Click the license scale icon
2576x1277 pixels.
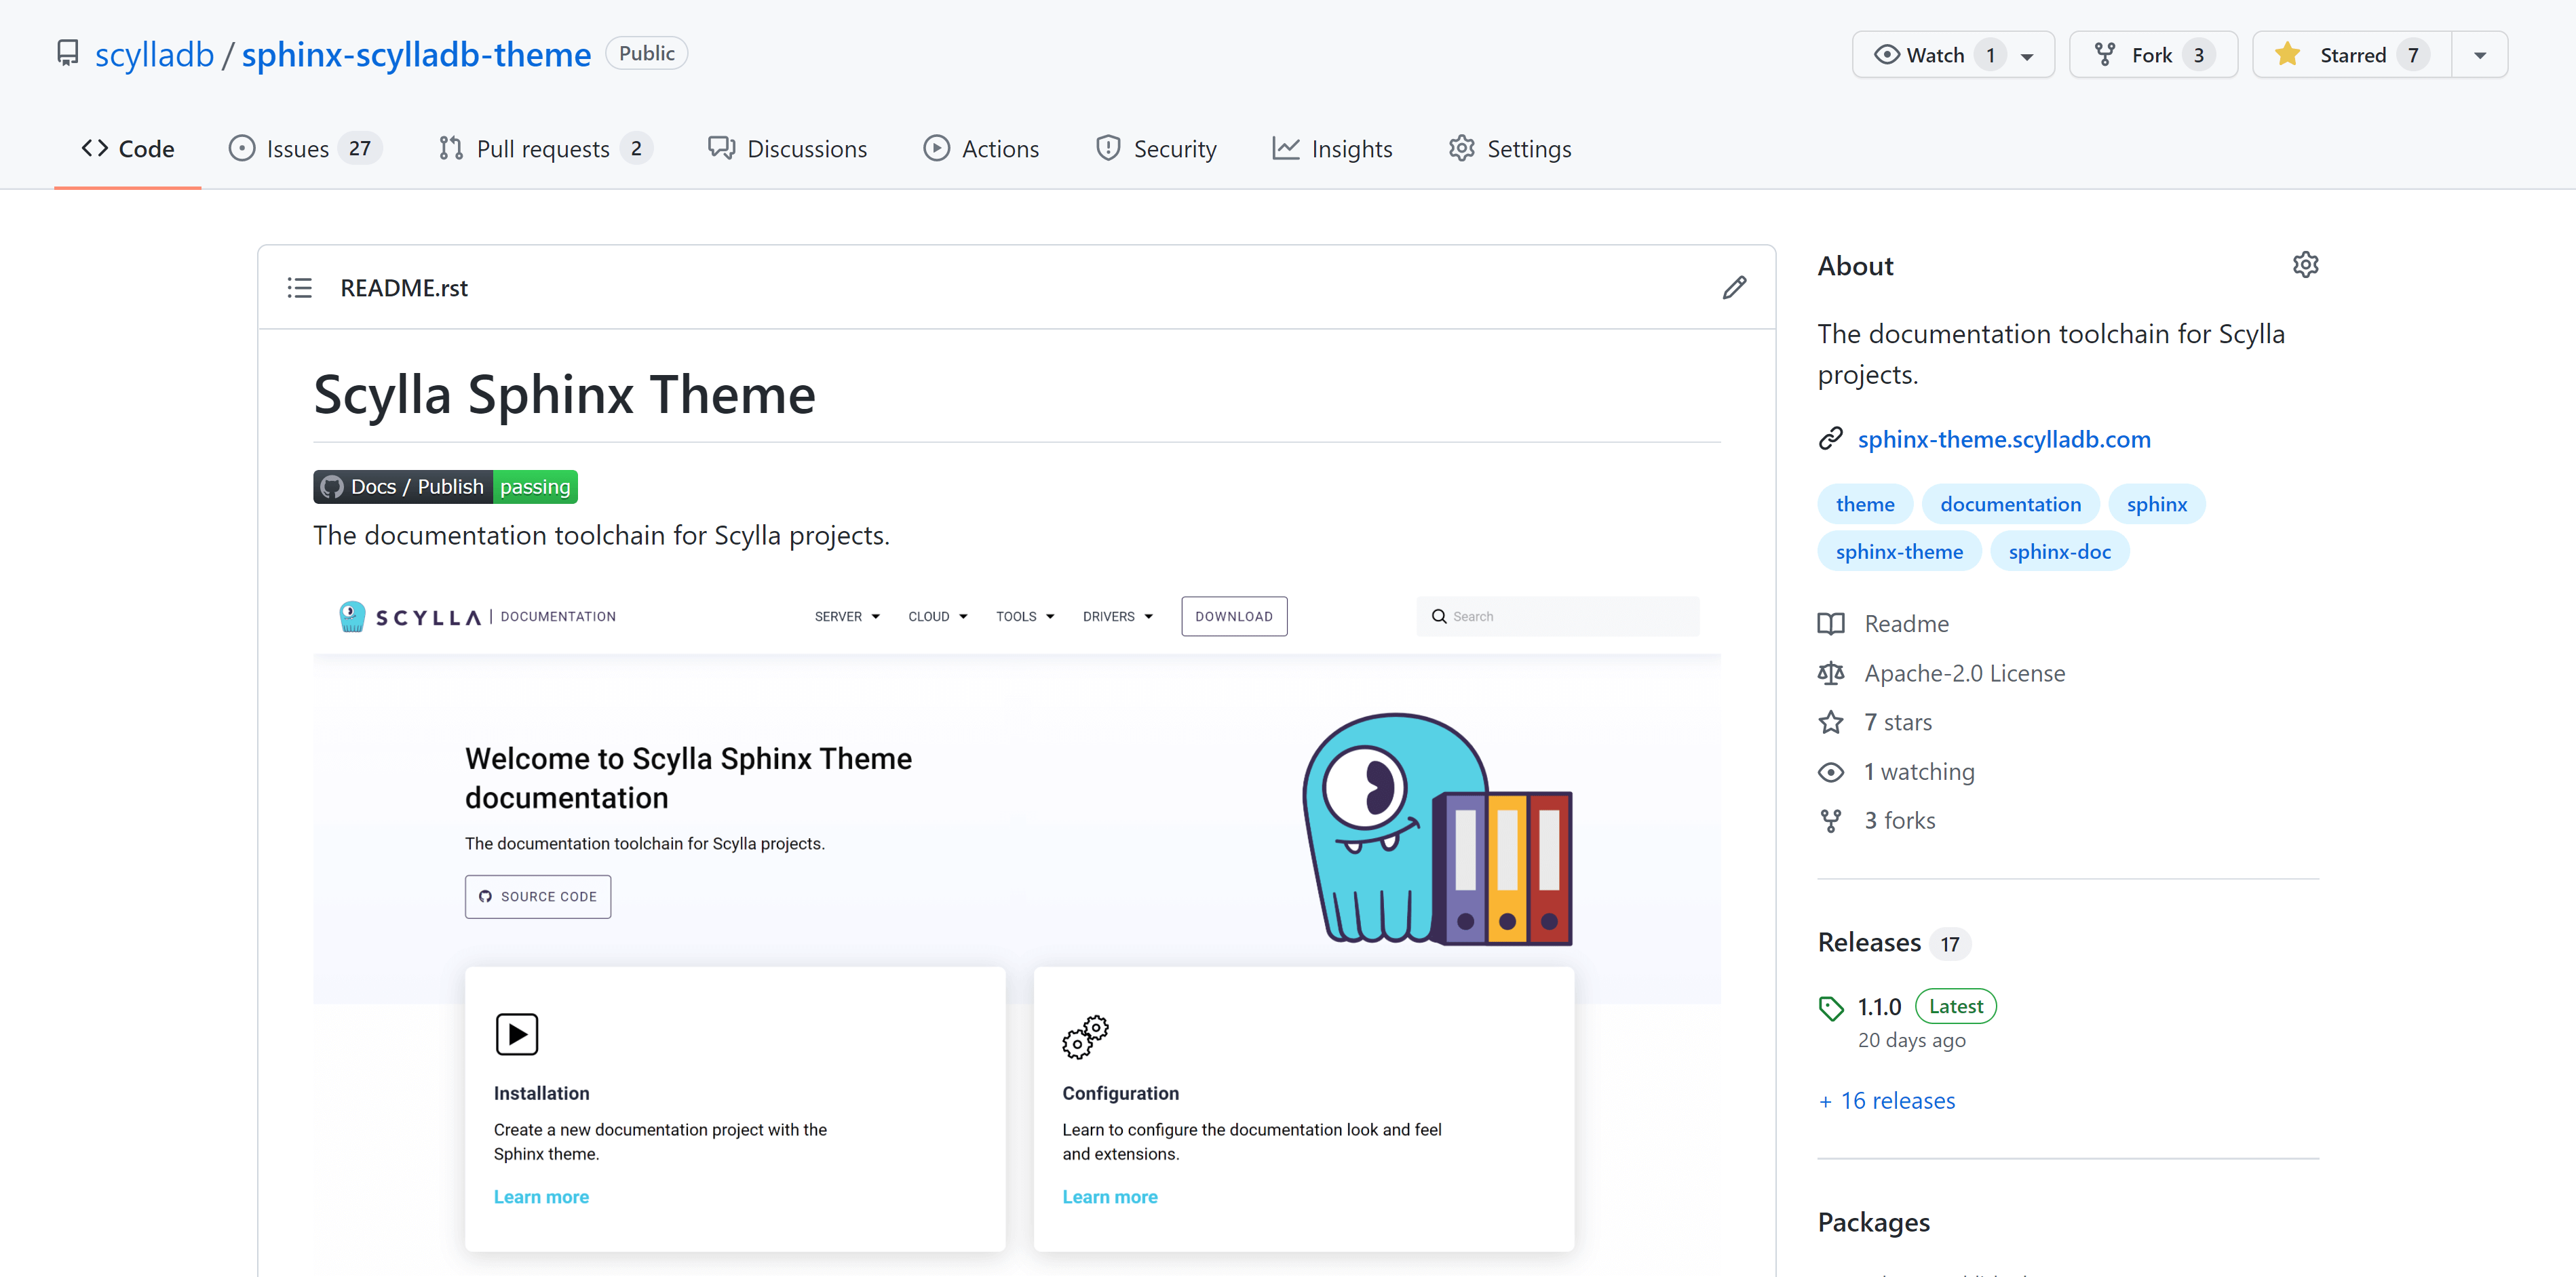1831,673
